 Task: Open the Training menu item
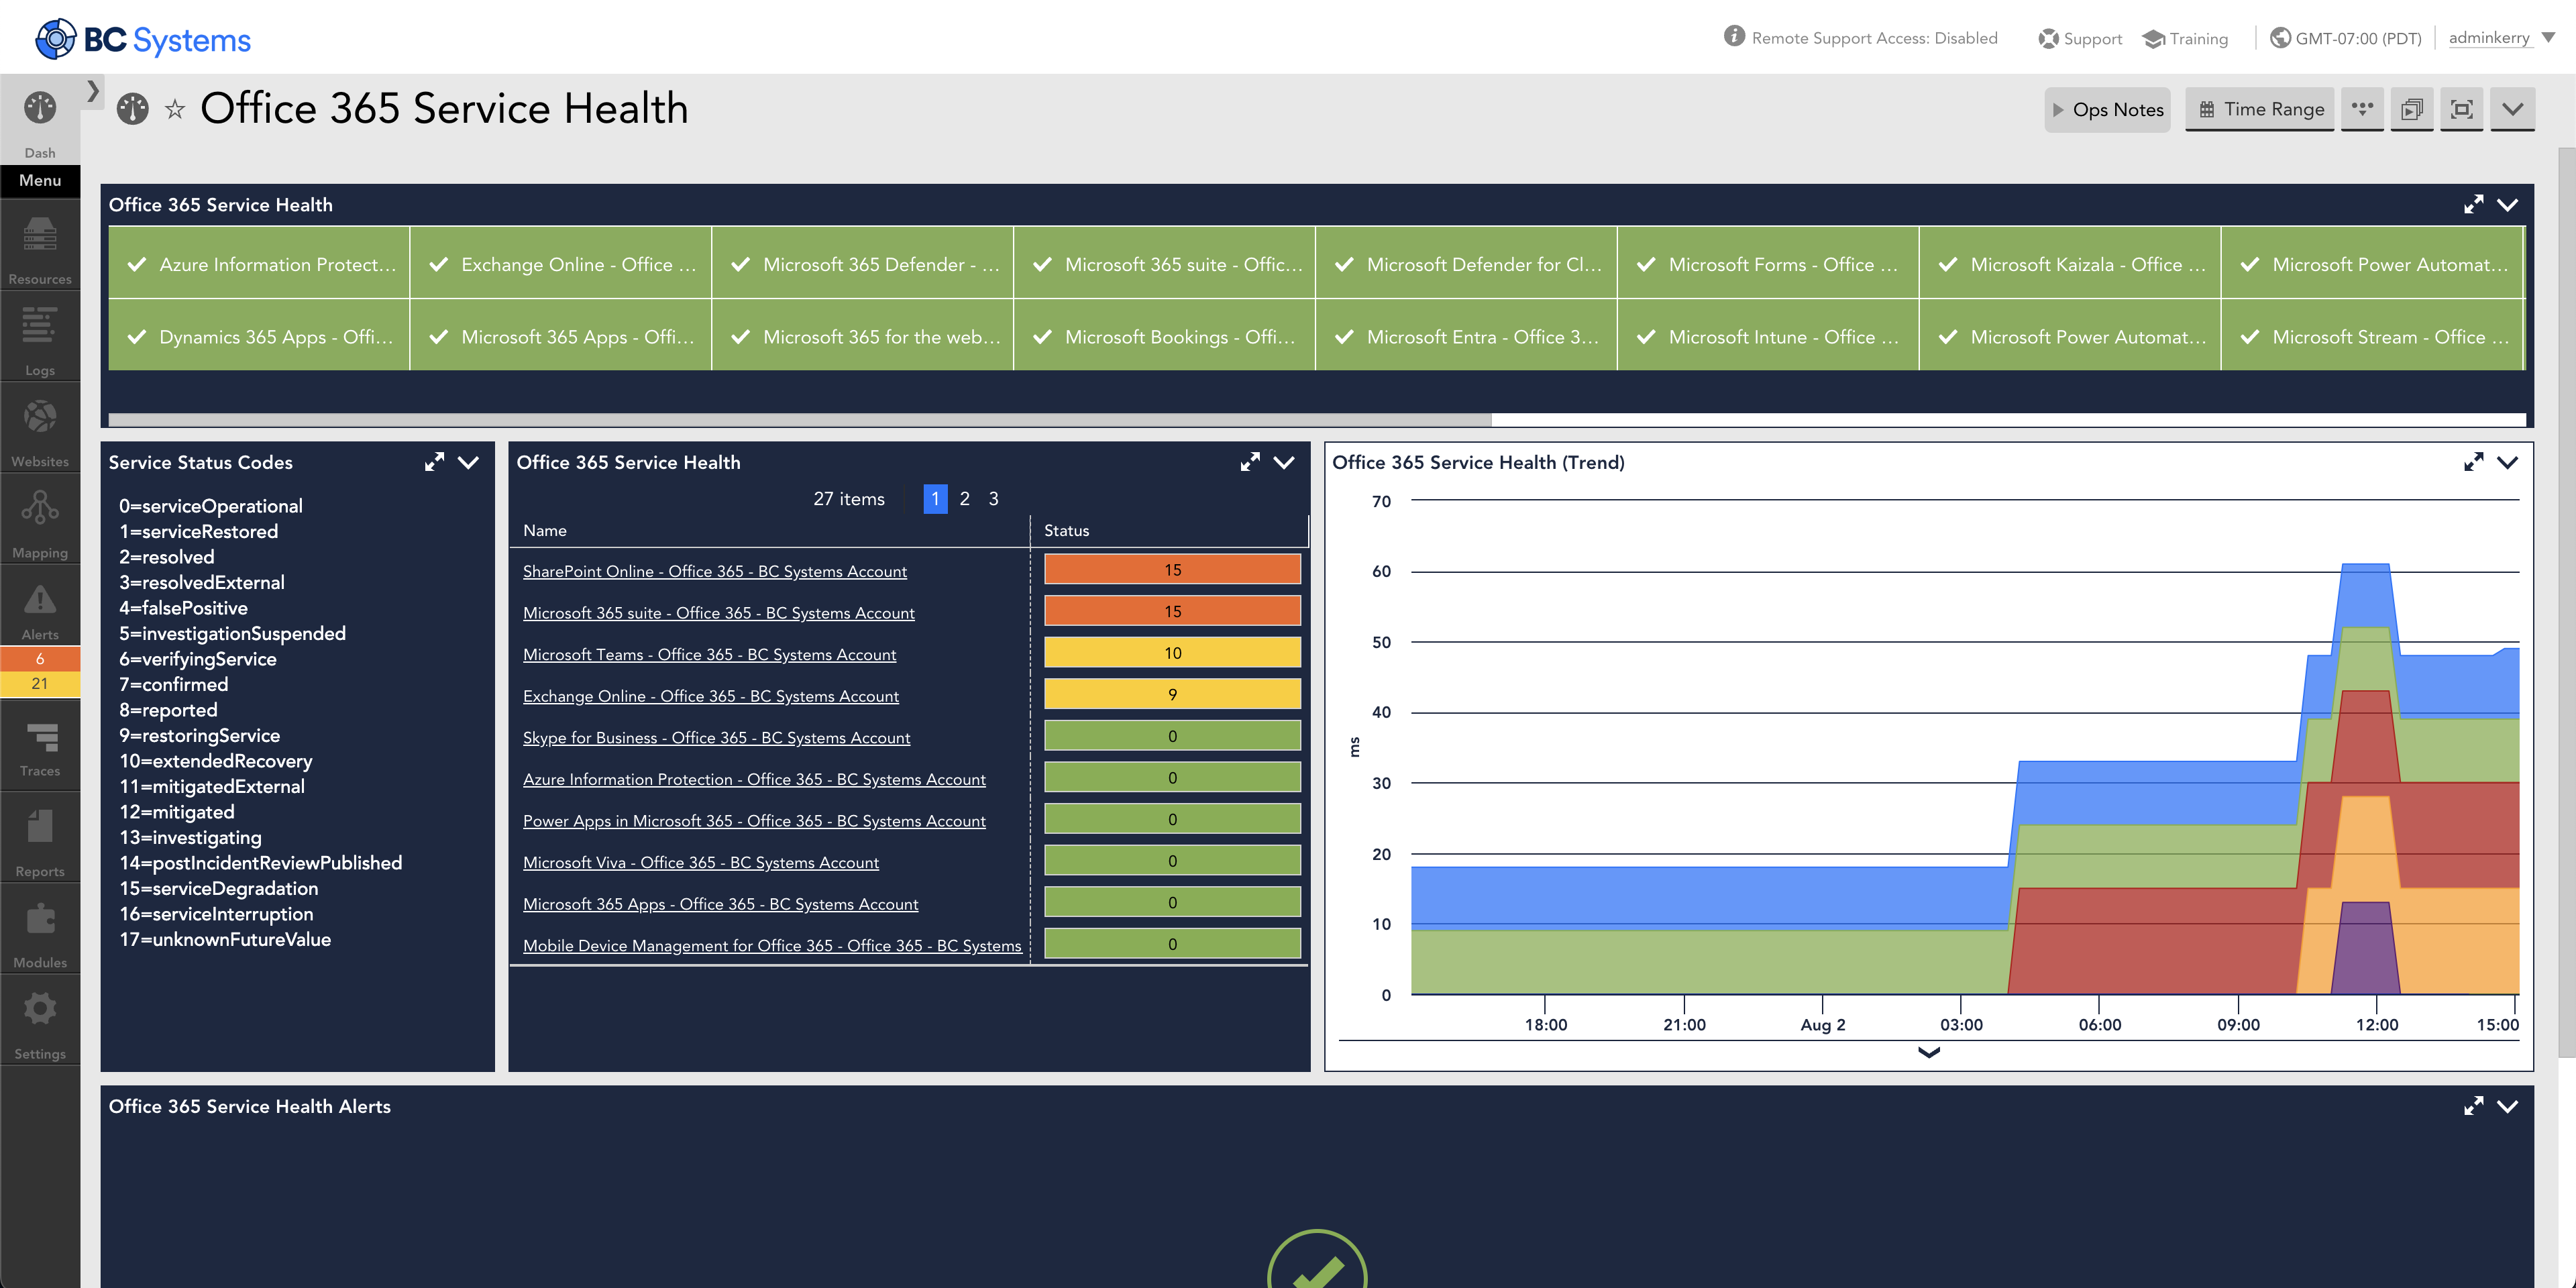[2185, 38]
